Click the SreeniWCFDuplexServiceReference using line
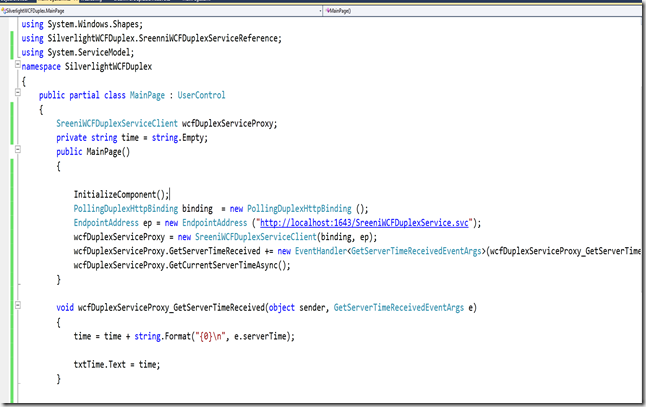Screen dimensions: 646x407 tap(152, 38)
